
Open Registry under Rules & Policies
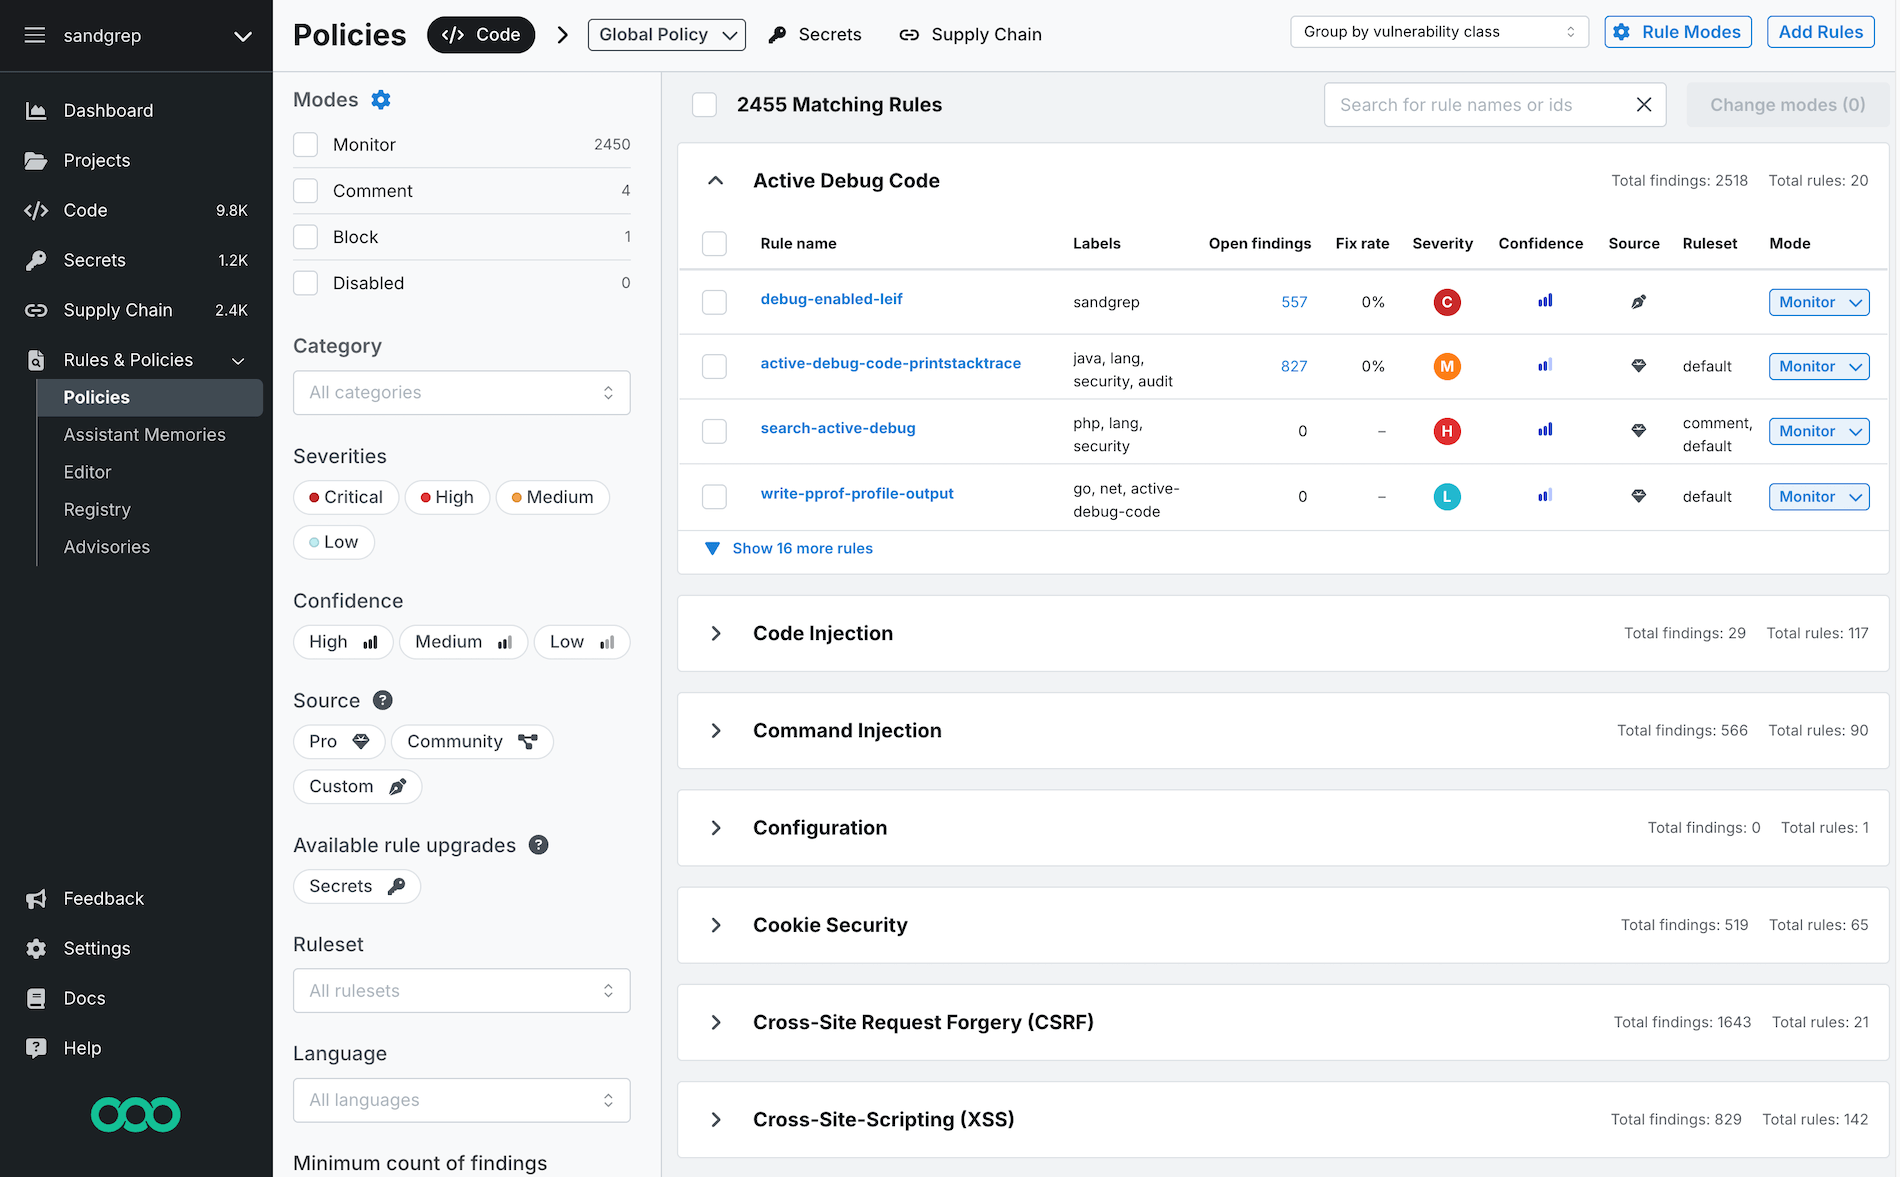tap(97, 509)
